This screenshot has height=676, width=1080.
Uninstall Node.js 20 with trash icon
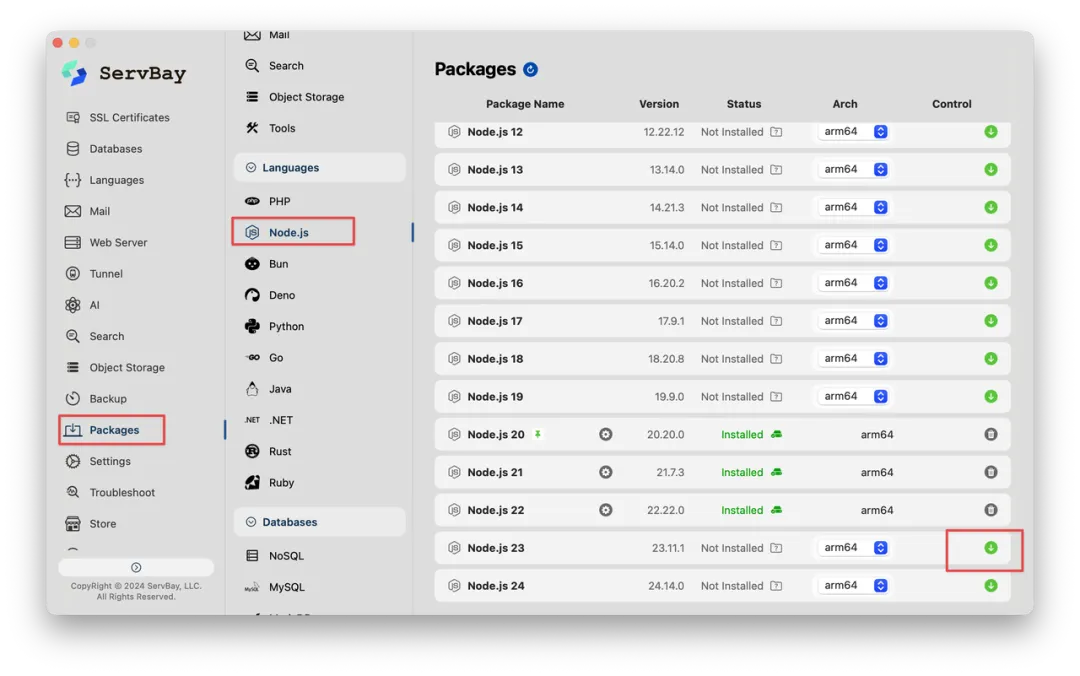tap(990, 434)
